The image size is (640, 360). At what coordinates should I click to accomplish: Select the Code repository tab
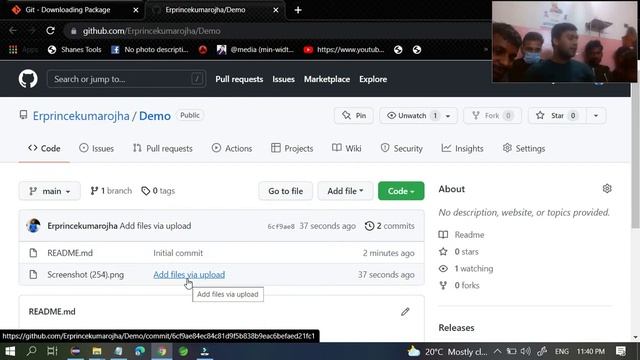pyautogui.click(x=44, y=149)
